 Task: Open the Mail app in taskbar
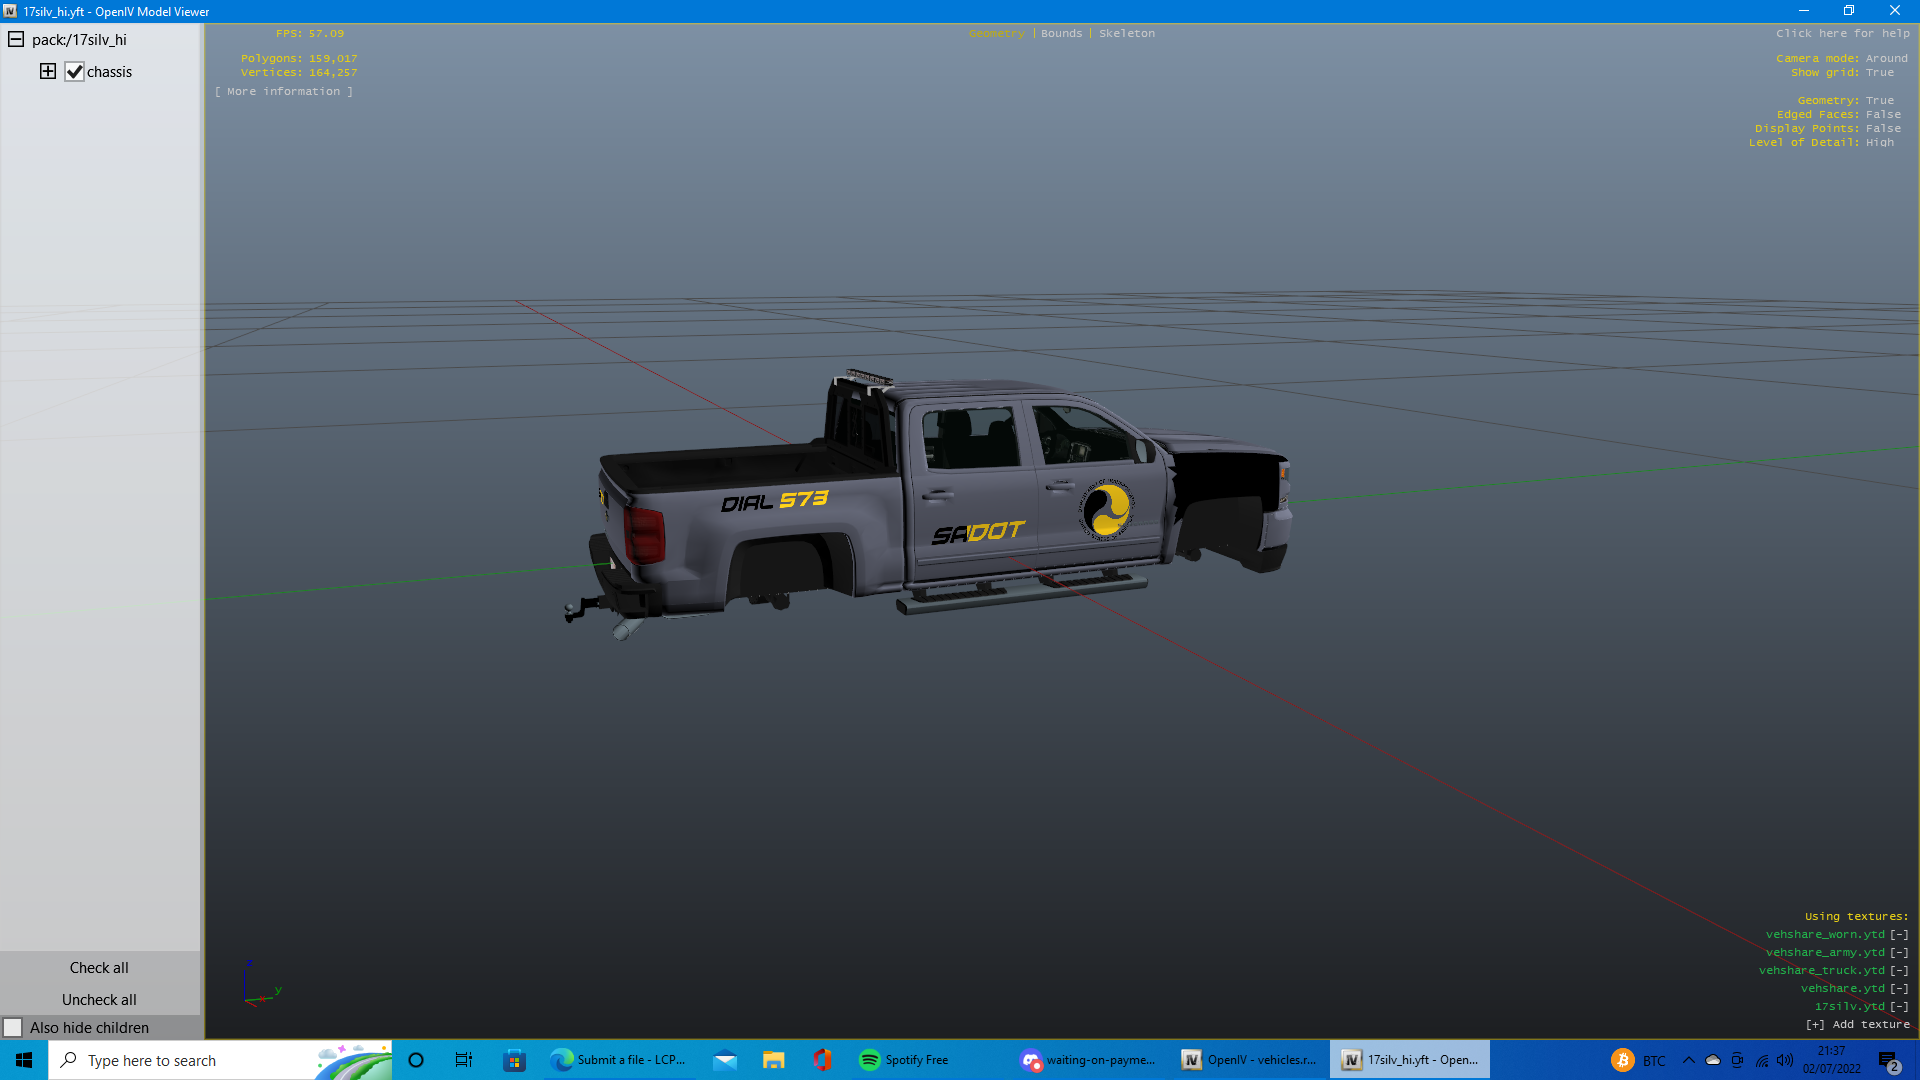click(x=725, y=1060)
